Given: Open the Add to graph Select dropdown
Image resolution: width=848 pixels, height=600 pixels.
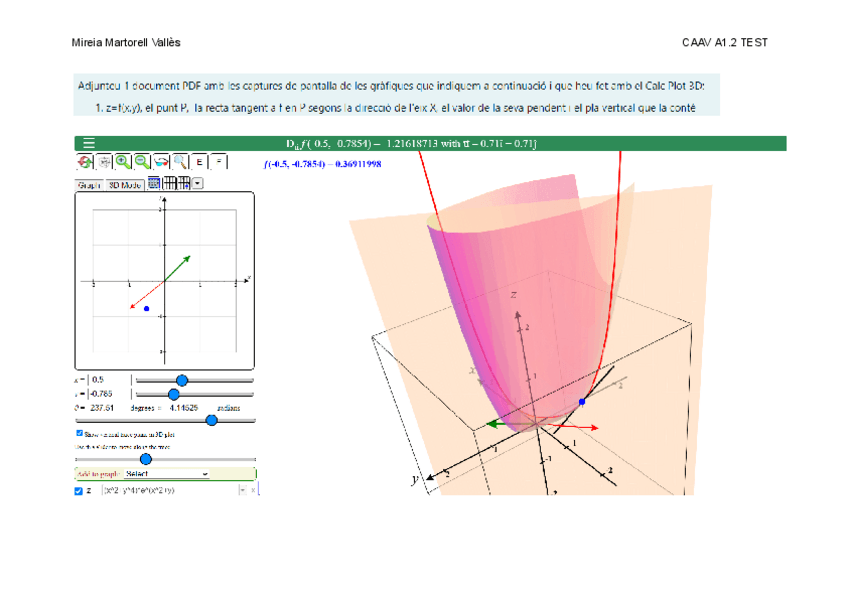Looking at the screenshot, I should 167,474.
